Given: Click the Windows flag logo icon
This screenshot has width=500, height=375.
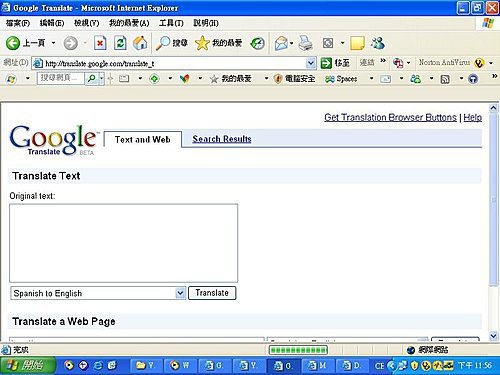Looking at the screenshot, I should 488,23.
